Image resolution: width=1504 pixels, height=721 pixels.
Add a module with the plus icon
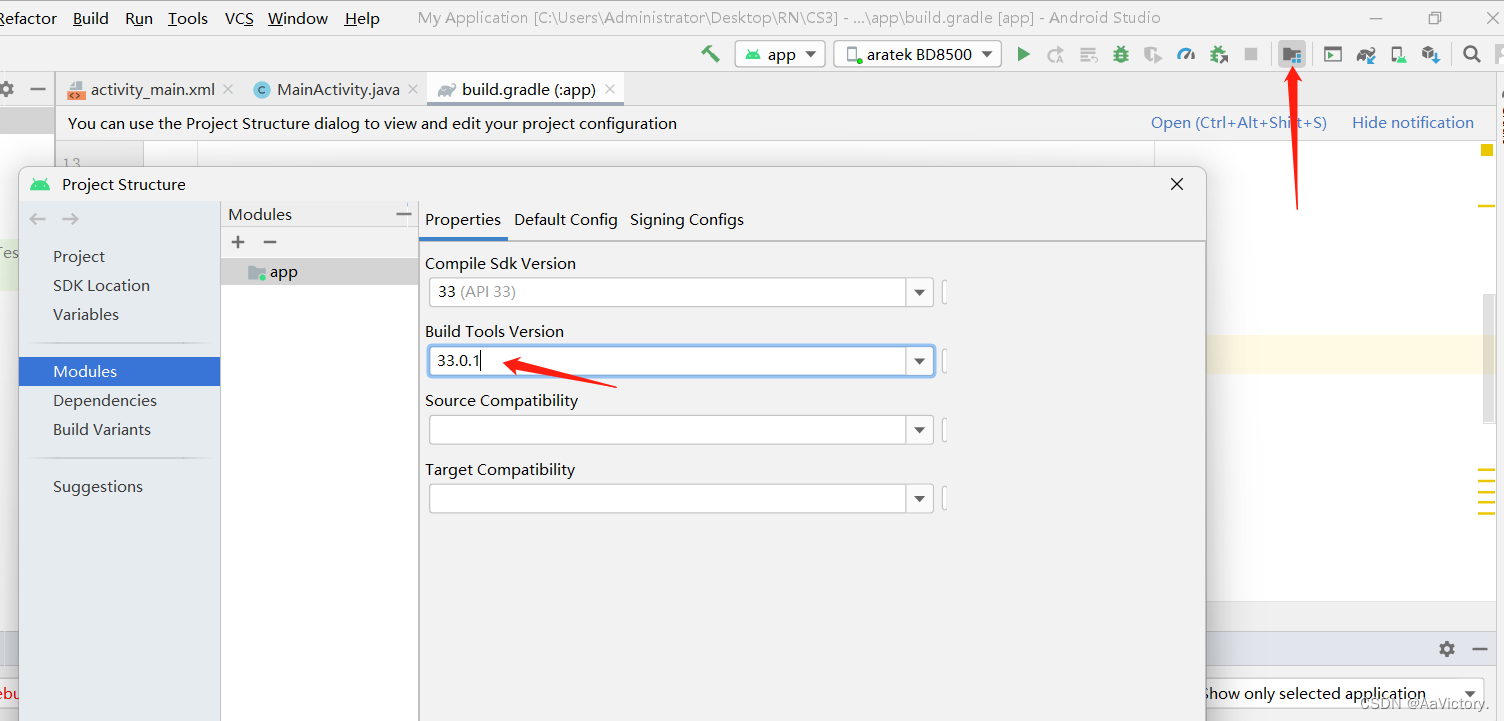[238, 242]
